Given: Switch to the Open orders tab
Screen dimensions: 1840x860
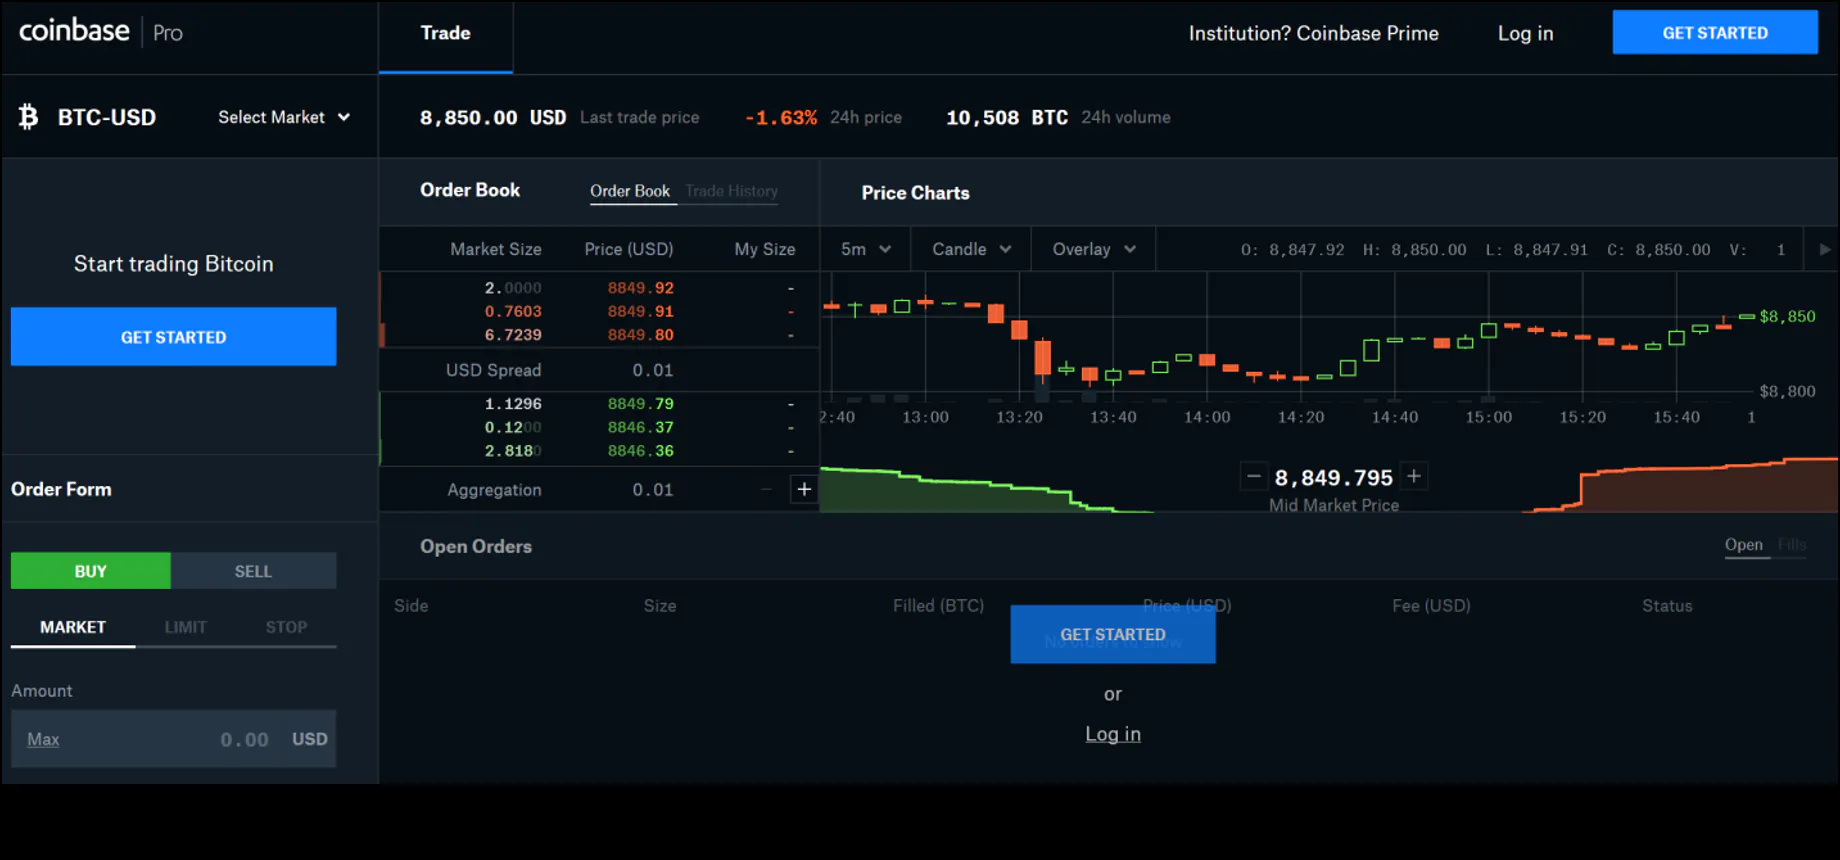Looking at the screenshot, I should pyautogui.click(x=1743, y=545).
